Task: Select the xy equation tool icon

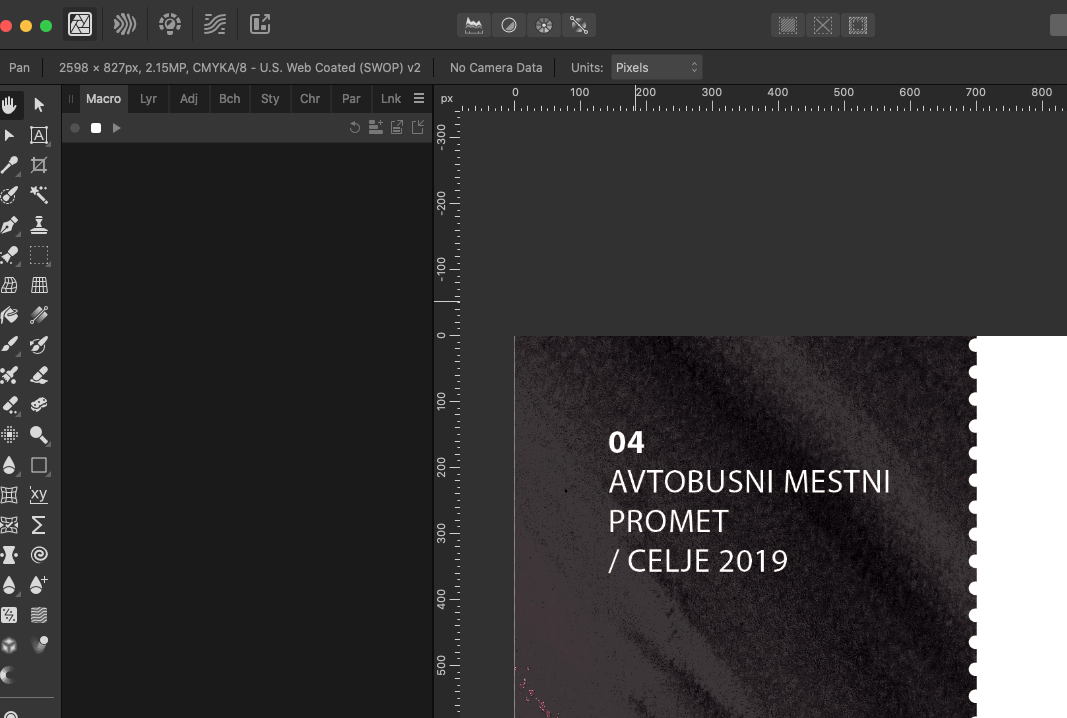Action: (39, 495)
